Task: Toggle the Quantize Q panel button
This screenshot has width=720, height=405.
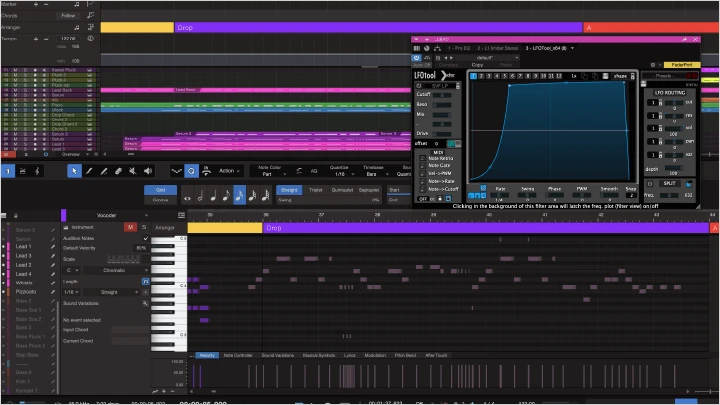Action: coord(191,171)
